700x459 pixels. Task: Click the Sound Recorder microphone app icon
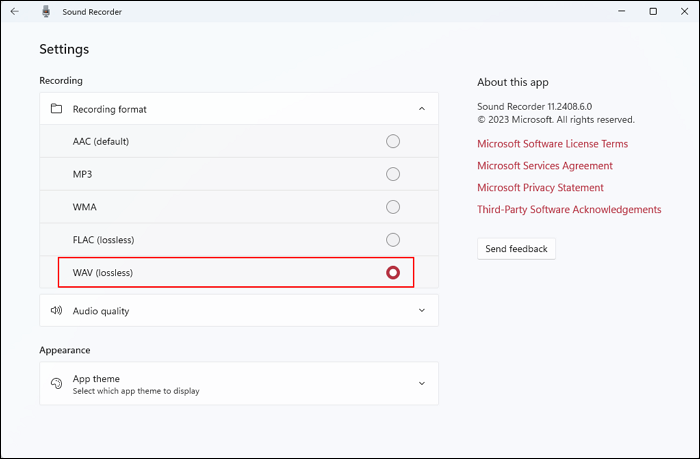click(x=46, y=12)
